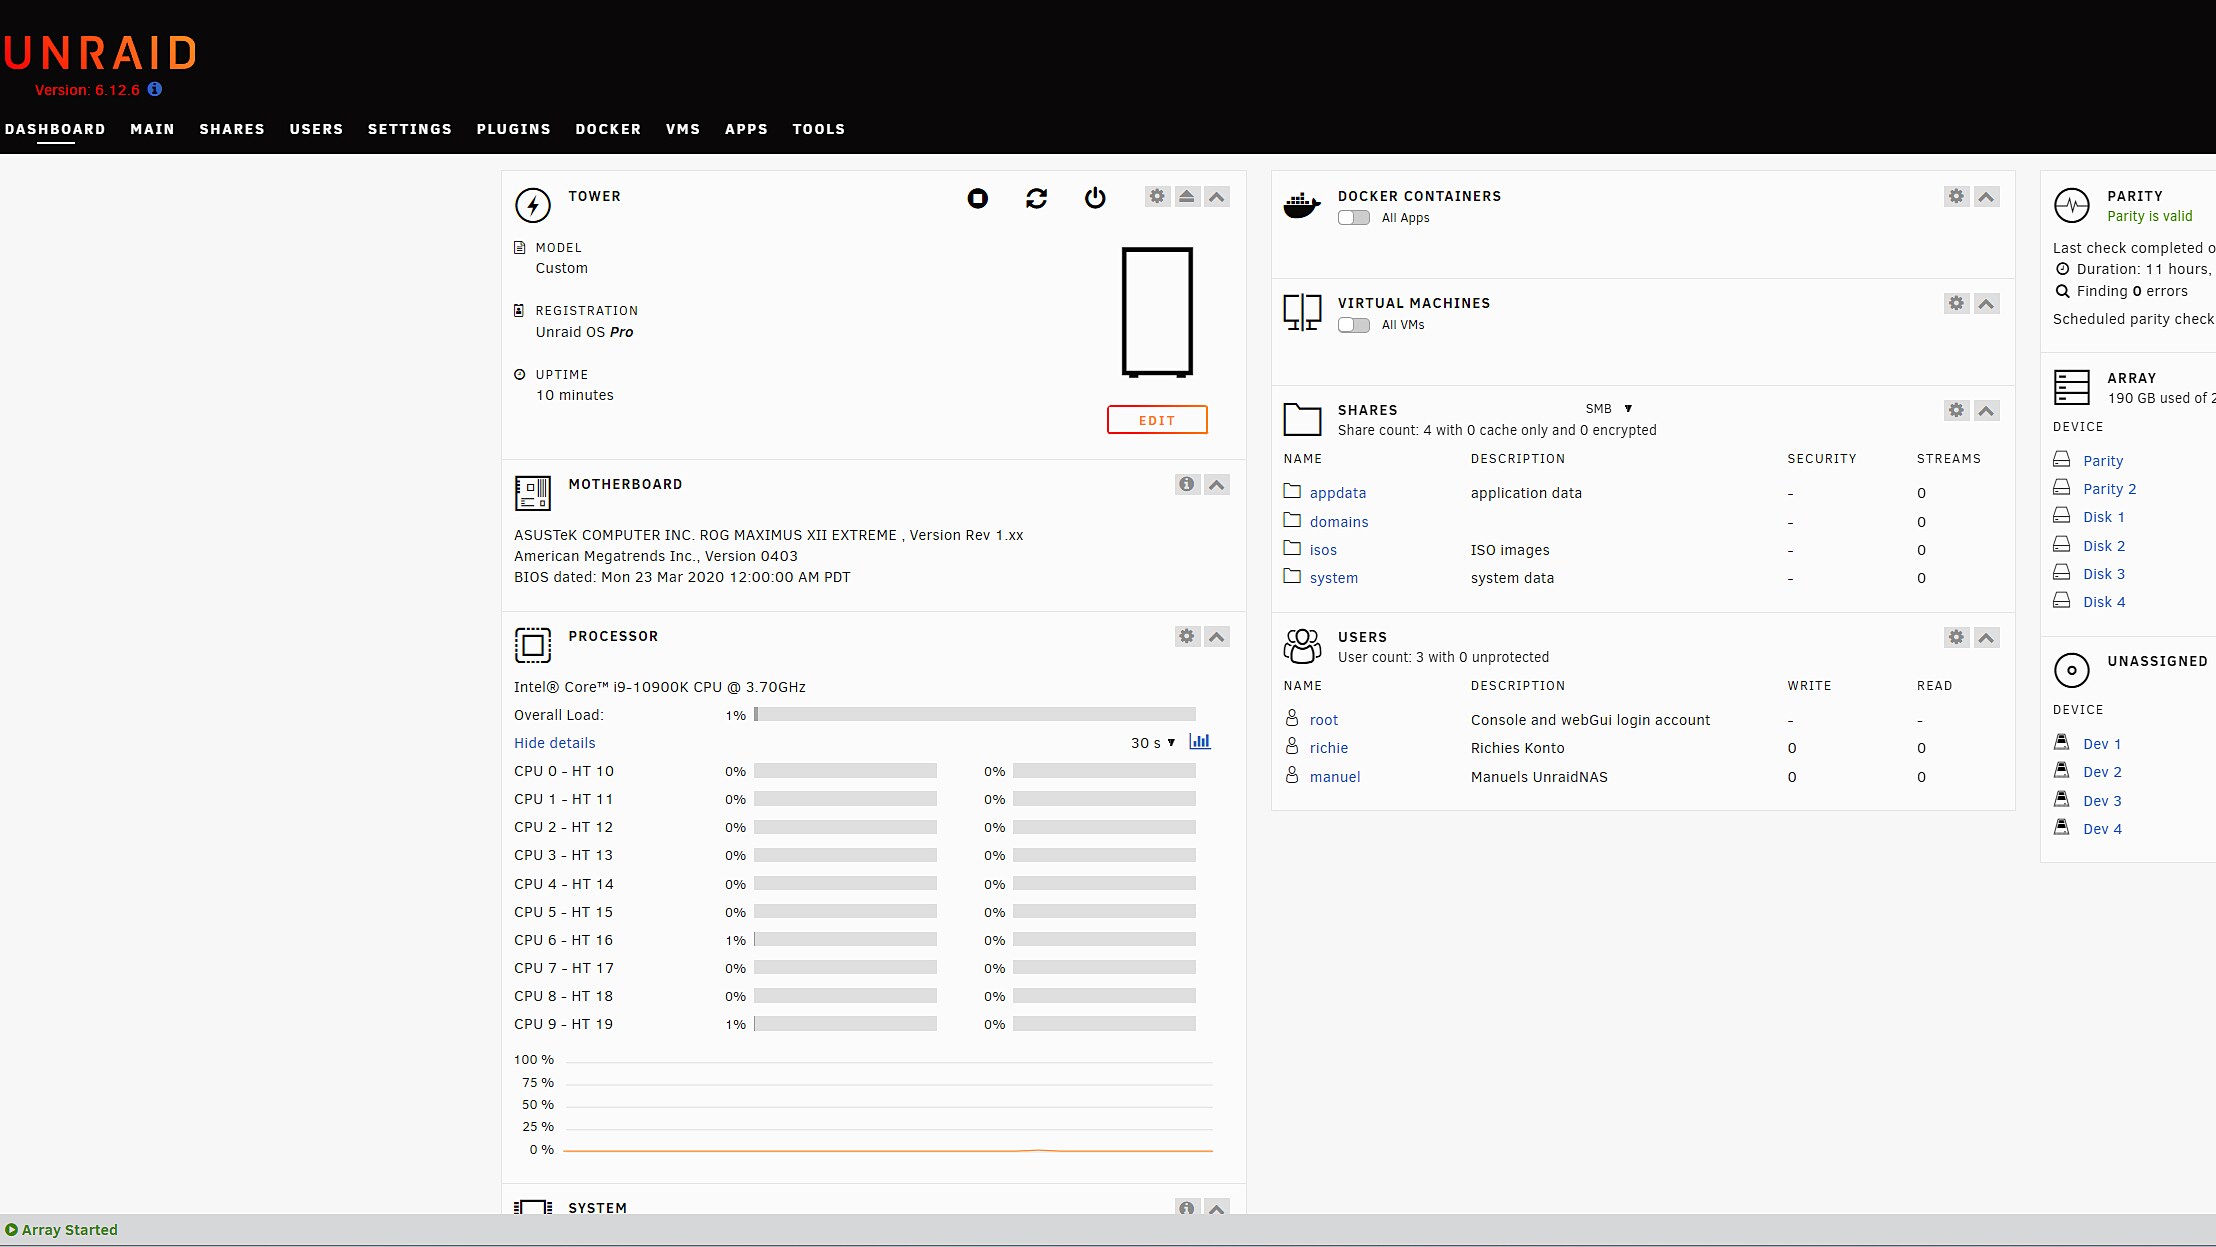Click the stop array icon in Tower panel
The height and width of the screenshot is (1247, 2216).
977,198
